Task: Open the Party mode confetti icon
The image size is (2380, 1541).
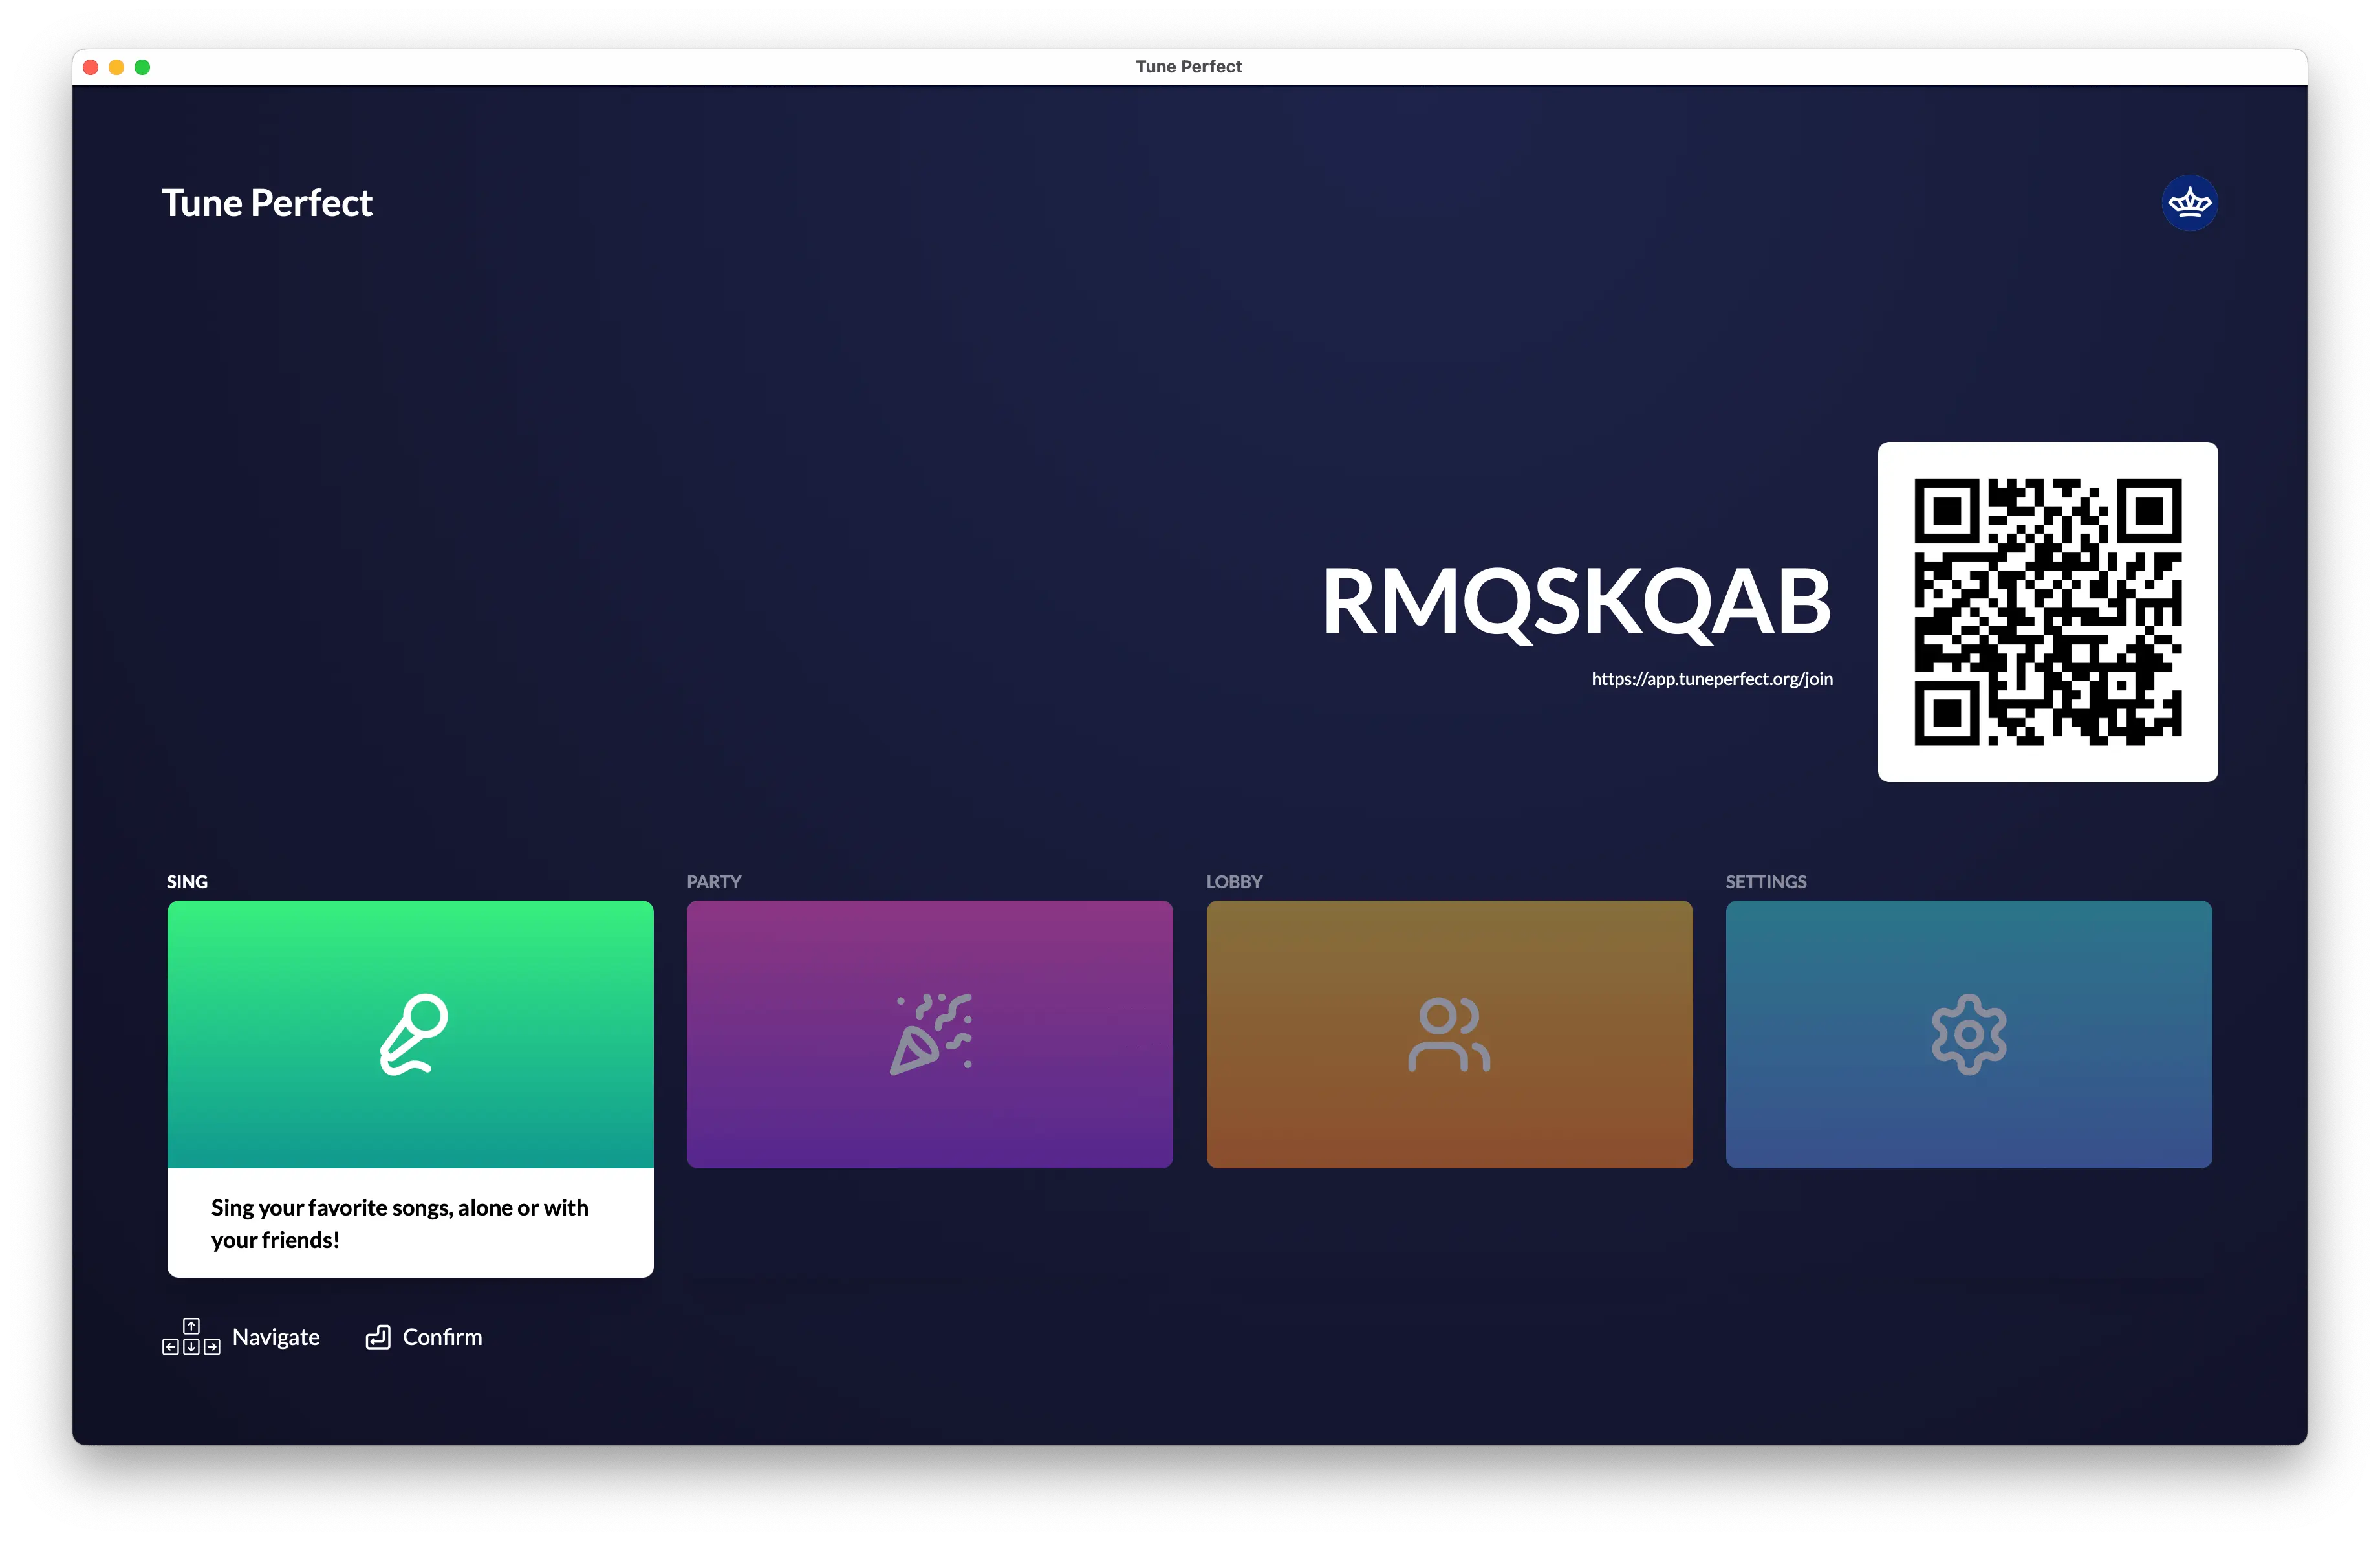Action: [x=930, y=1034]
